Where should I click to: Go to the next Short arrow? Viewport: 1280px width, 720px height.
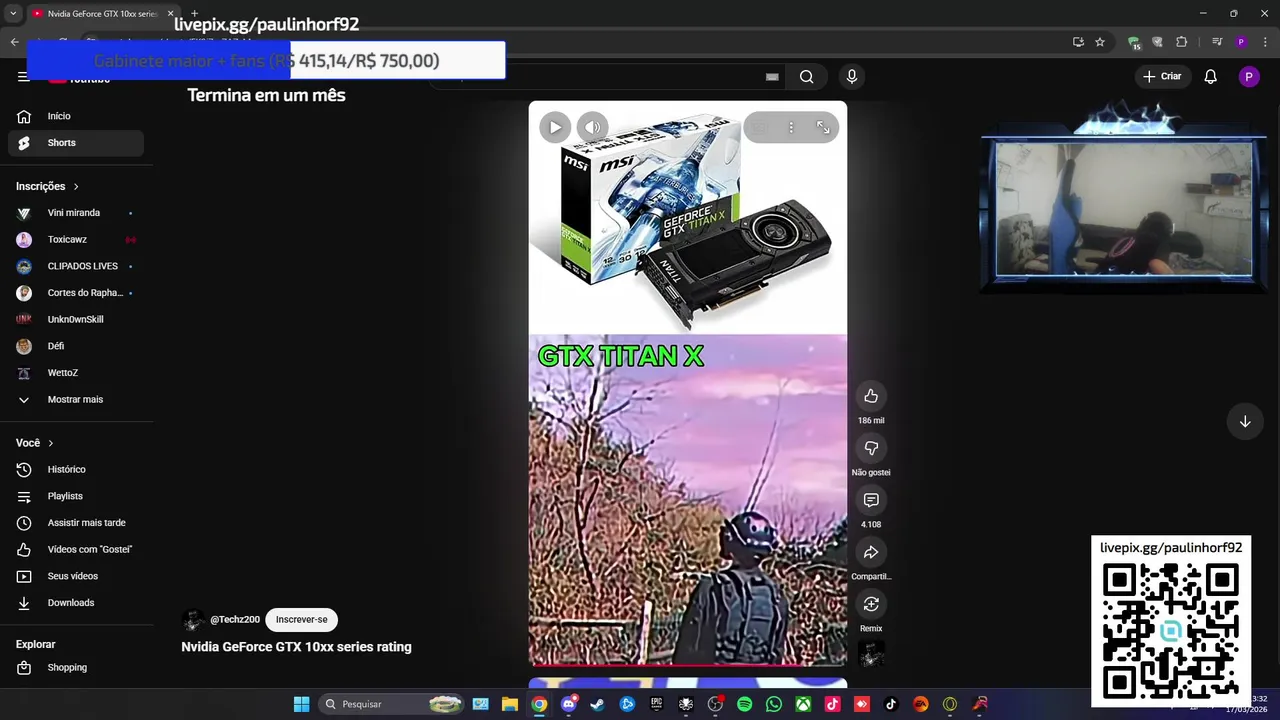coord(1245,421)
